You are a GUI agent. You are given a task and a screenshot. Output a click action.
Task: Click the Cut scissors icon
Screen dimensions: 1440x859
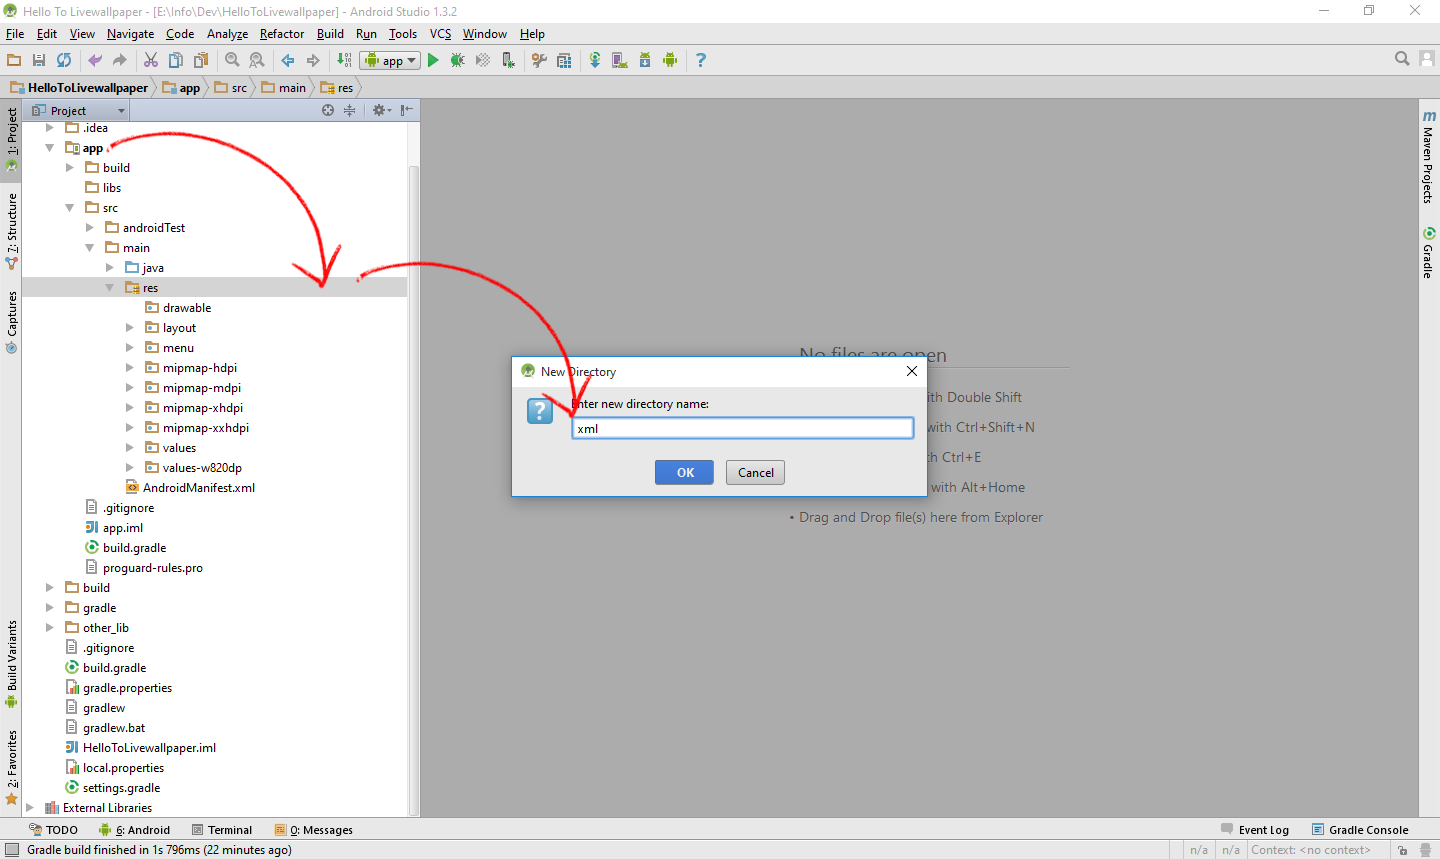[151, 60]
